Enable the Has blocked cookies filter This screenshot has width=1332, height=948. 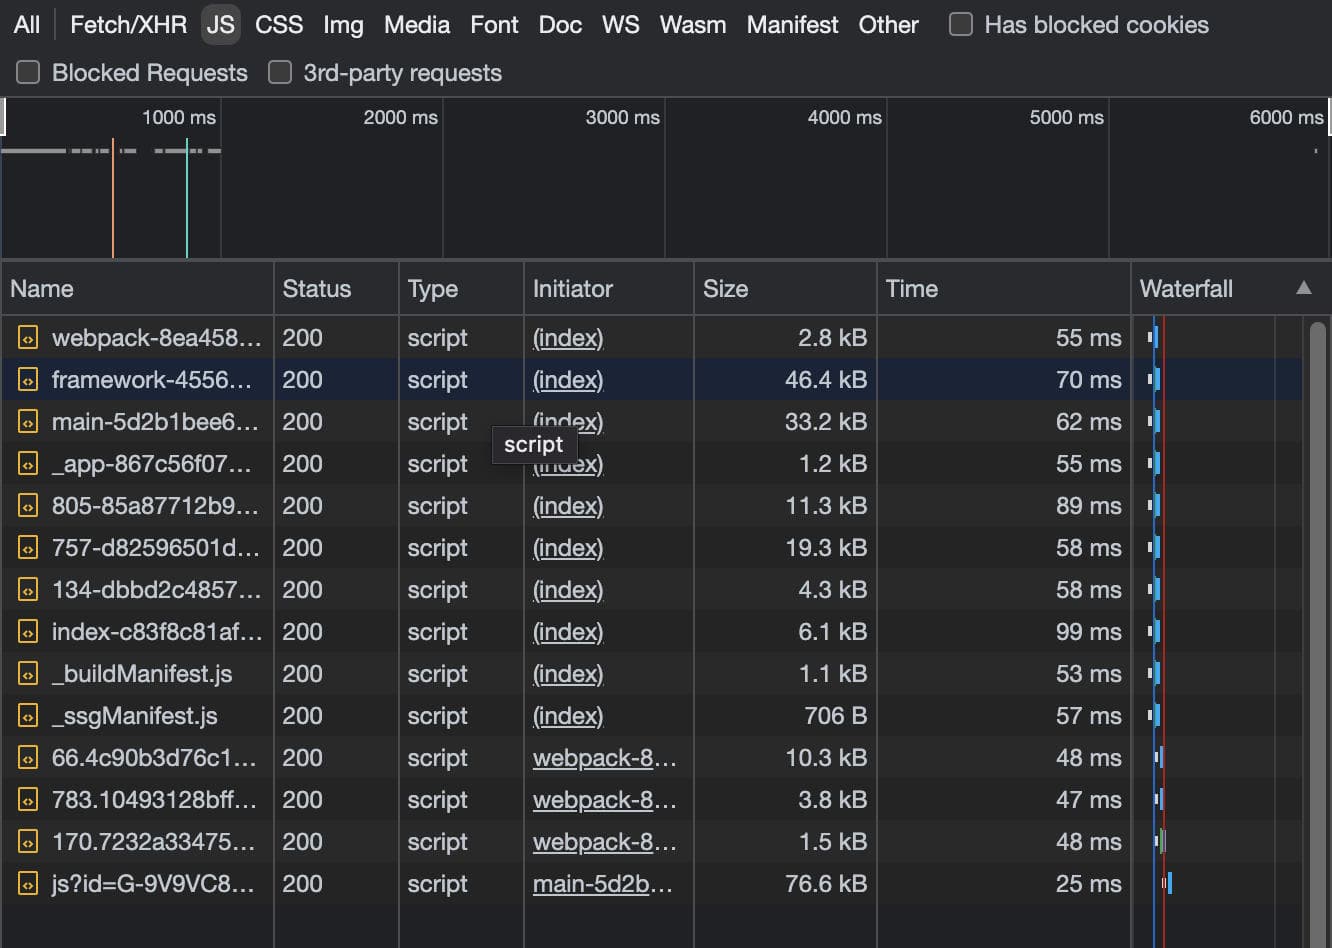point(960,25)
